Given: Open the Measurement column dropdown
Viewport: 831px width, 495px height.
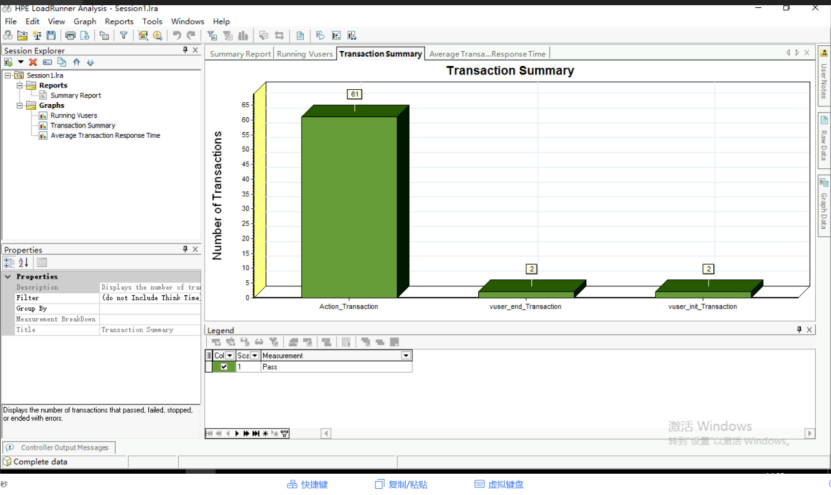Looking at the screenshot, I should (406, 356).
